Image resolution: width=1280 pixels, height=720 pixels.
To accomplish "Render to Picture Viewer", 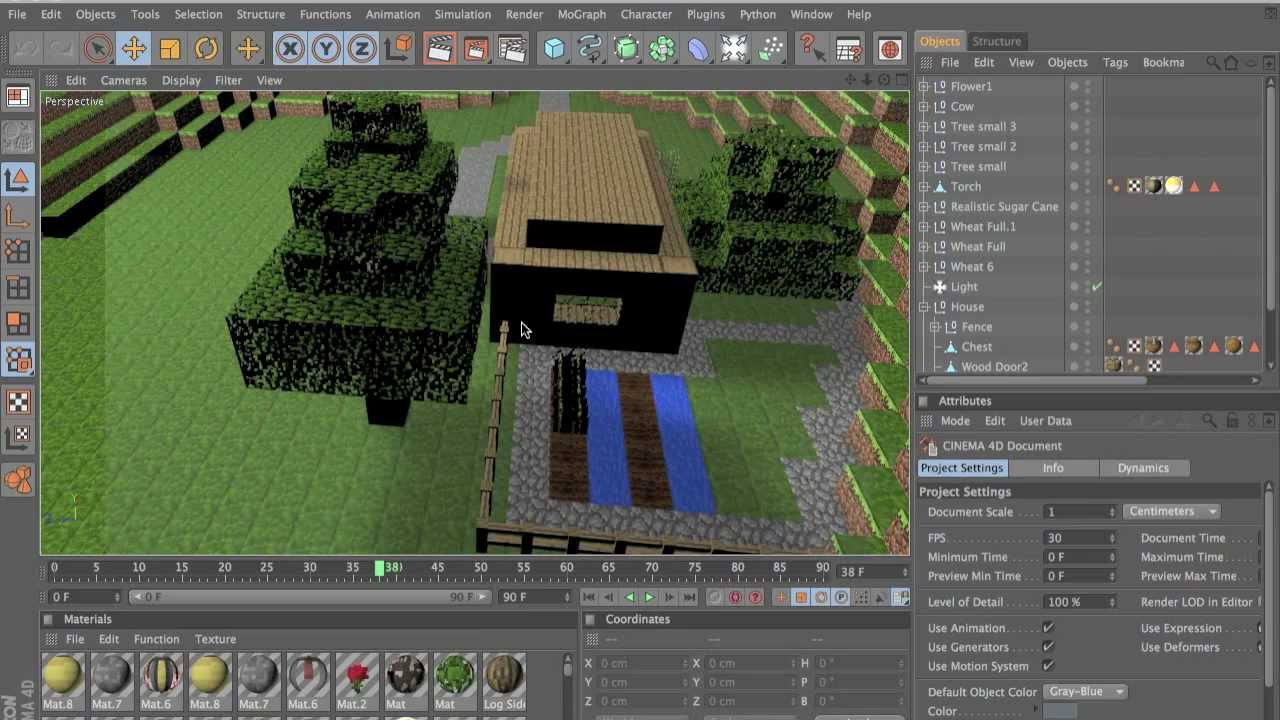I will [x=476, y=48].
